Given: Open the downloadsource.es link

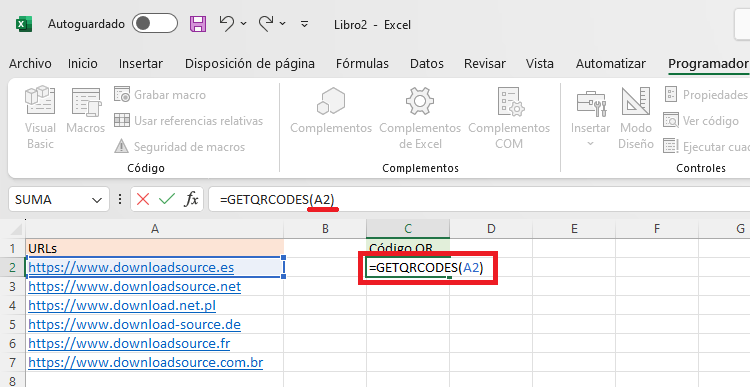Looking at the screenshot, I should point(131,267).
